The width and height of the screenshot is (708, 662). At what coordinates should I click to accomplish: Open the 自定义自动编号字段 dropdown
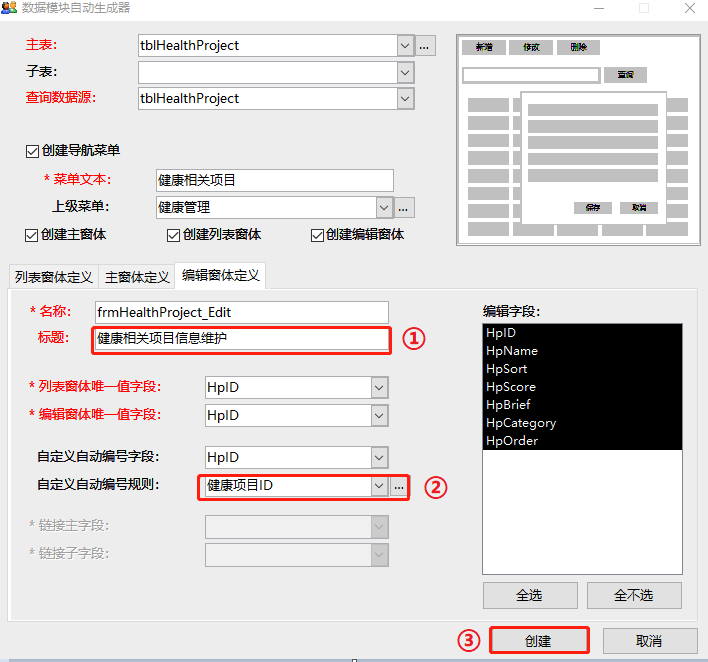tap(379, 457)
